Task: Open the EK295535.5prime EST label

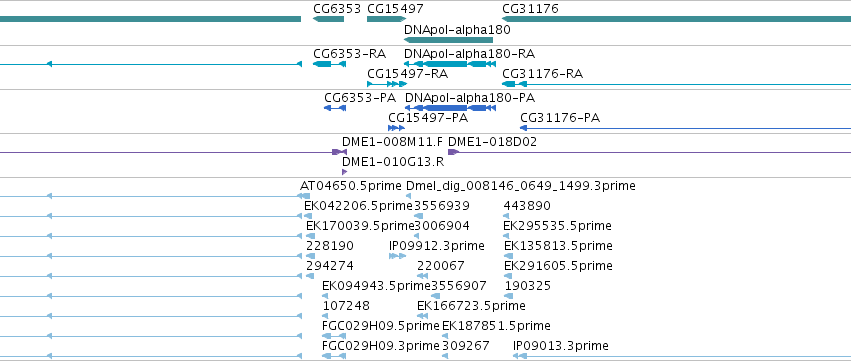Action: point(557,226)
